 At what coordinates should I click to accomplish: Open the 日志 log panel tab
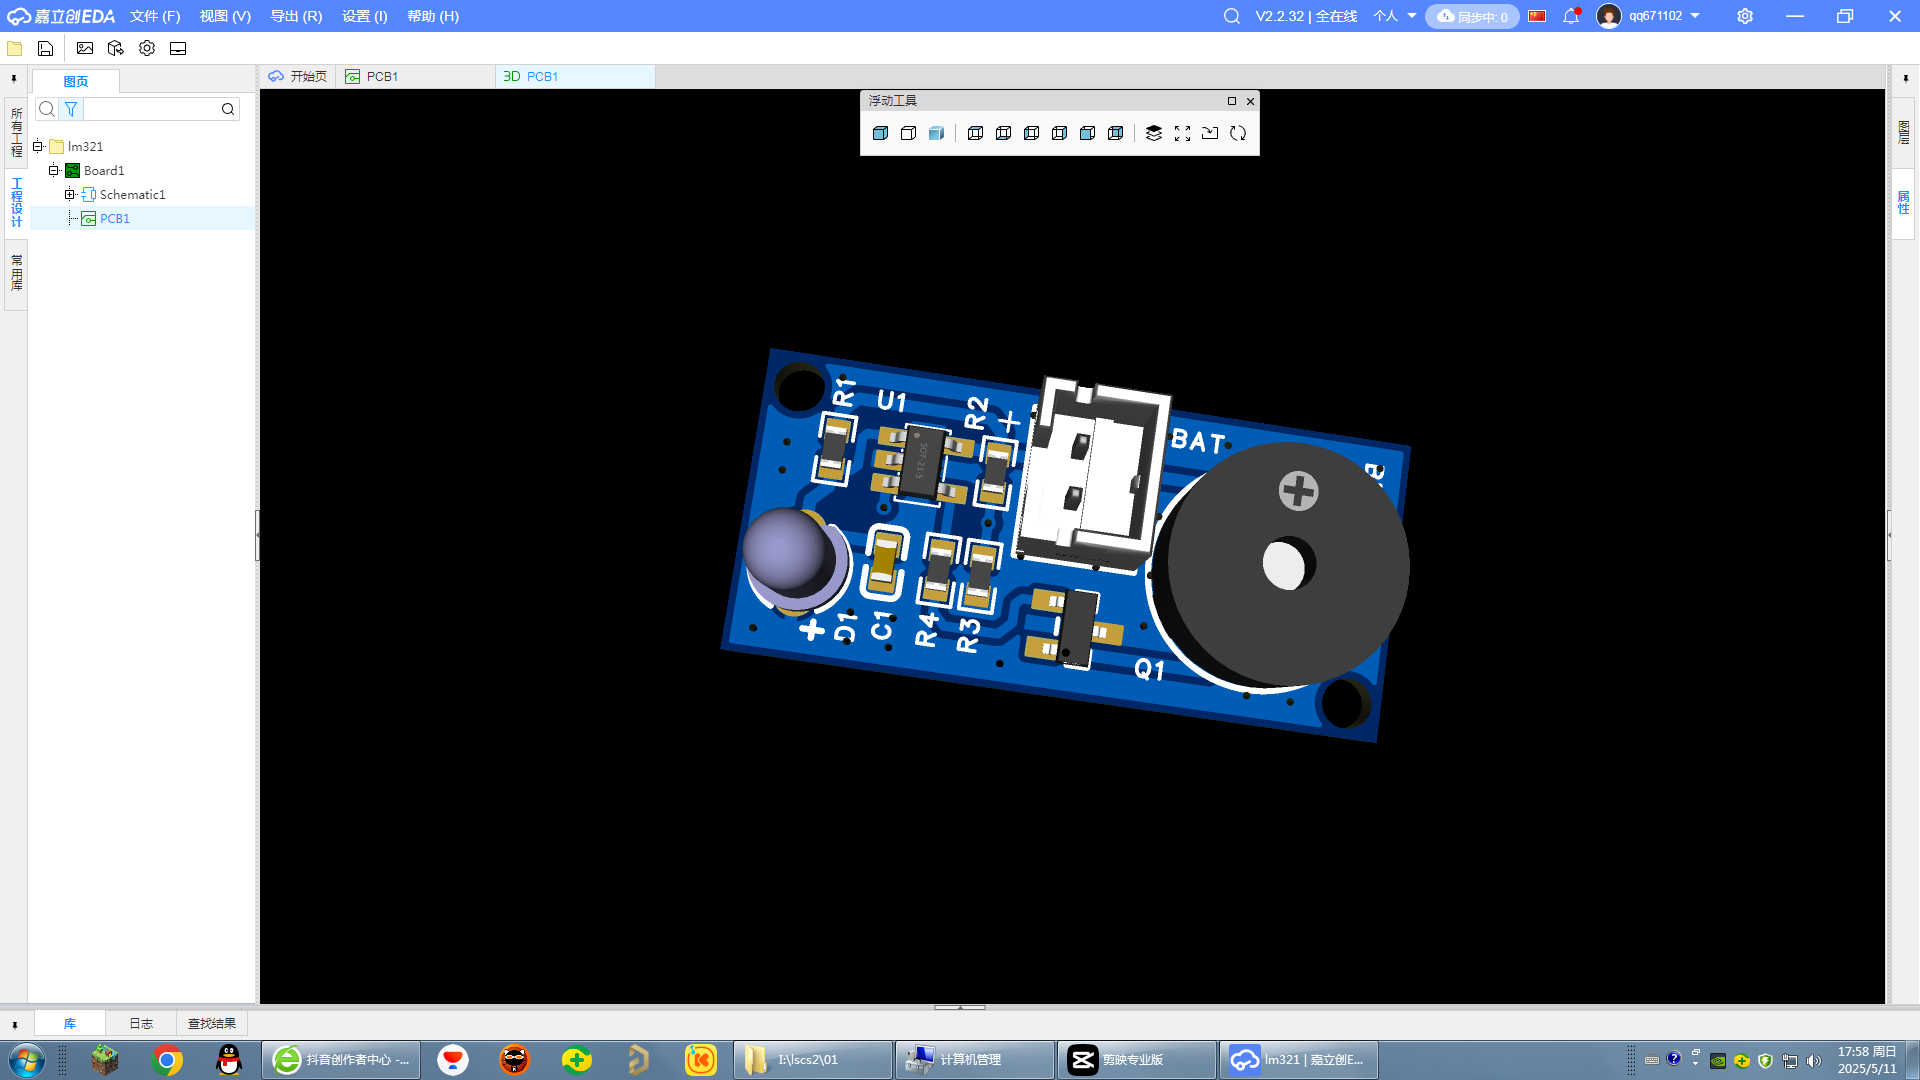[141, 1023]
